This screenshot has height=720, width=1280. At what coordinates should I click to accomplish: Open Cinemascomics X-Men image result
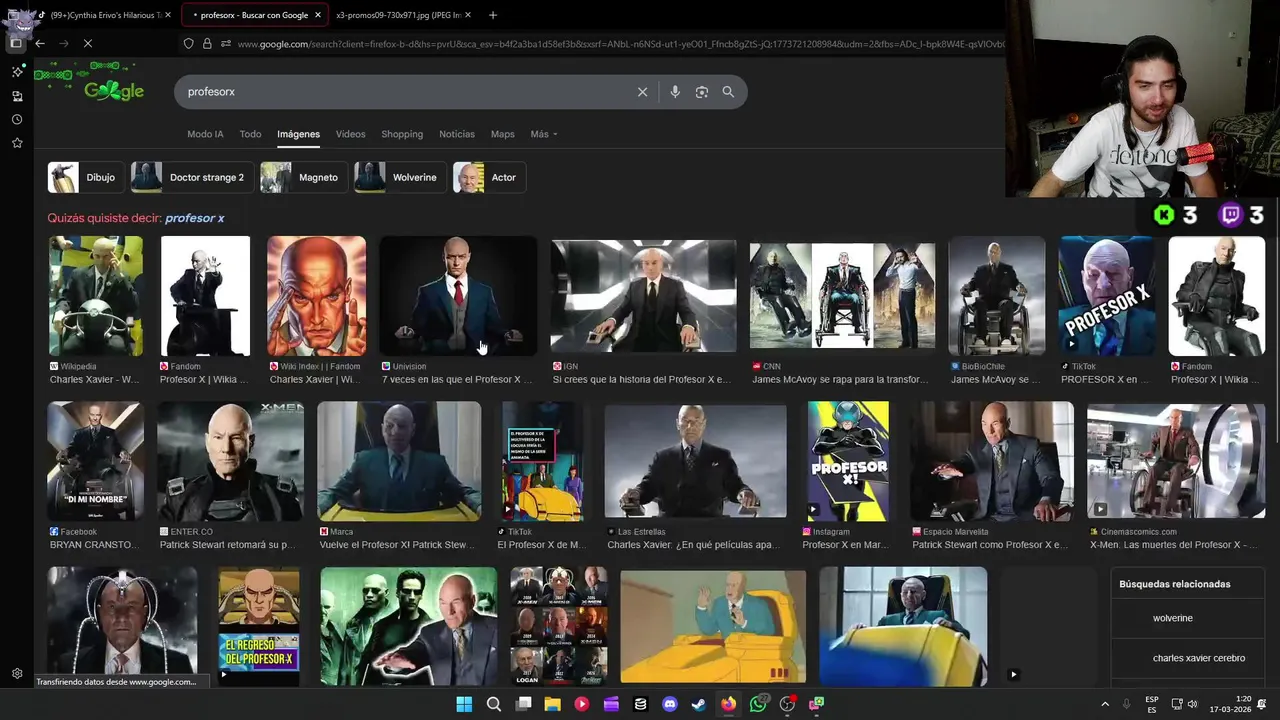point(1176,461)
